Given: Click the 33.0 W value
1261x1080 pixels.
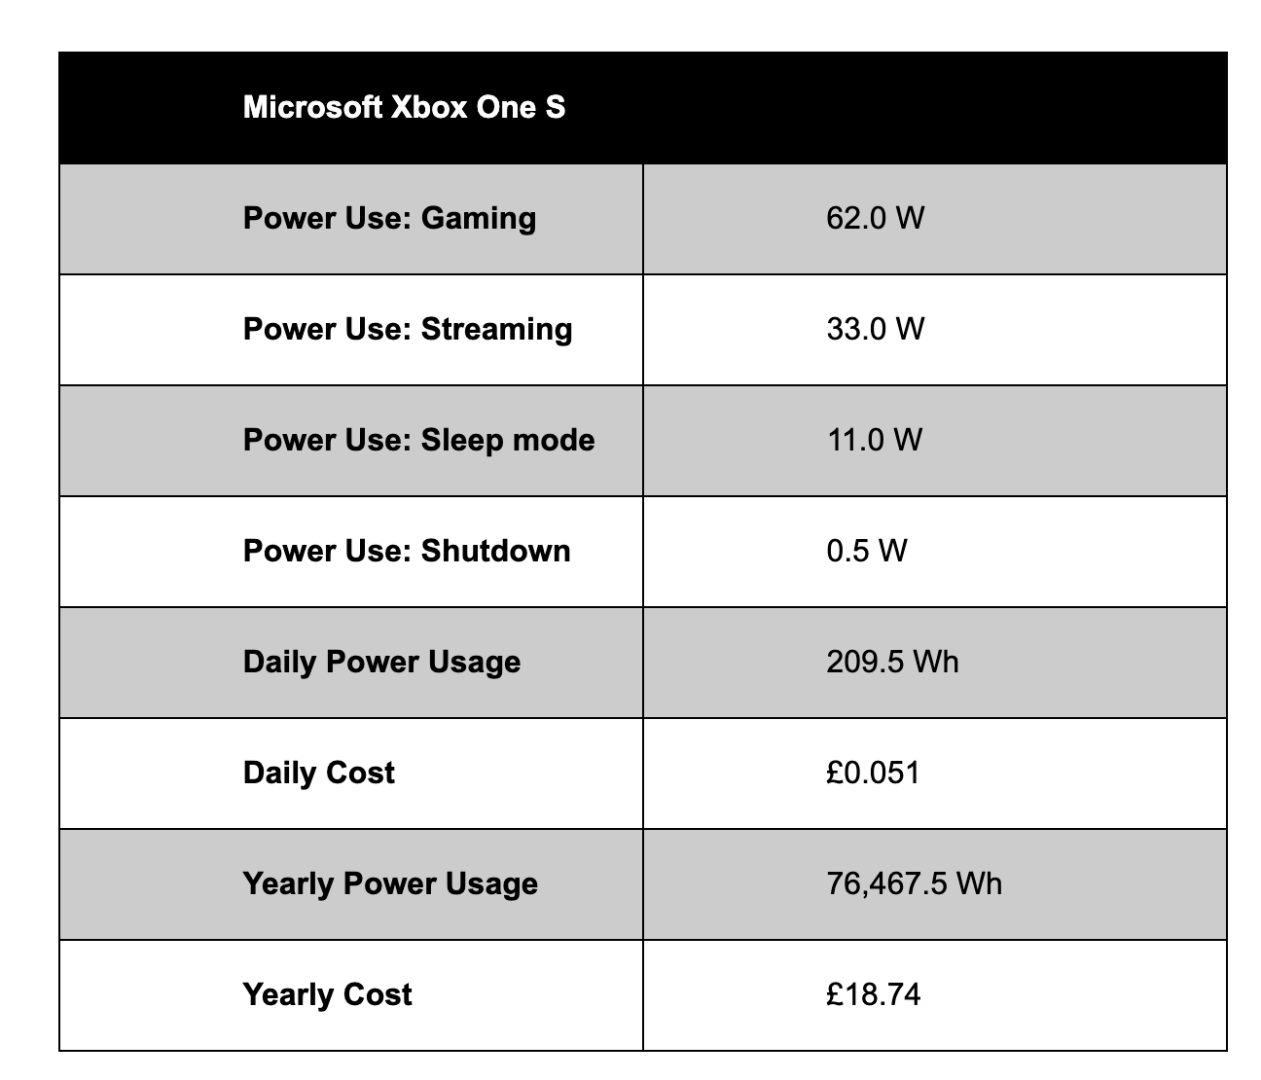Looking at the screenshot, I should click(875, 329).
